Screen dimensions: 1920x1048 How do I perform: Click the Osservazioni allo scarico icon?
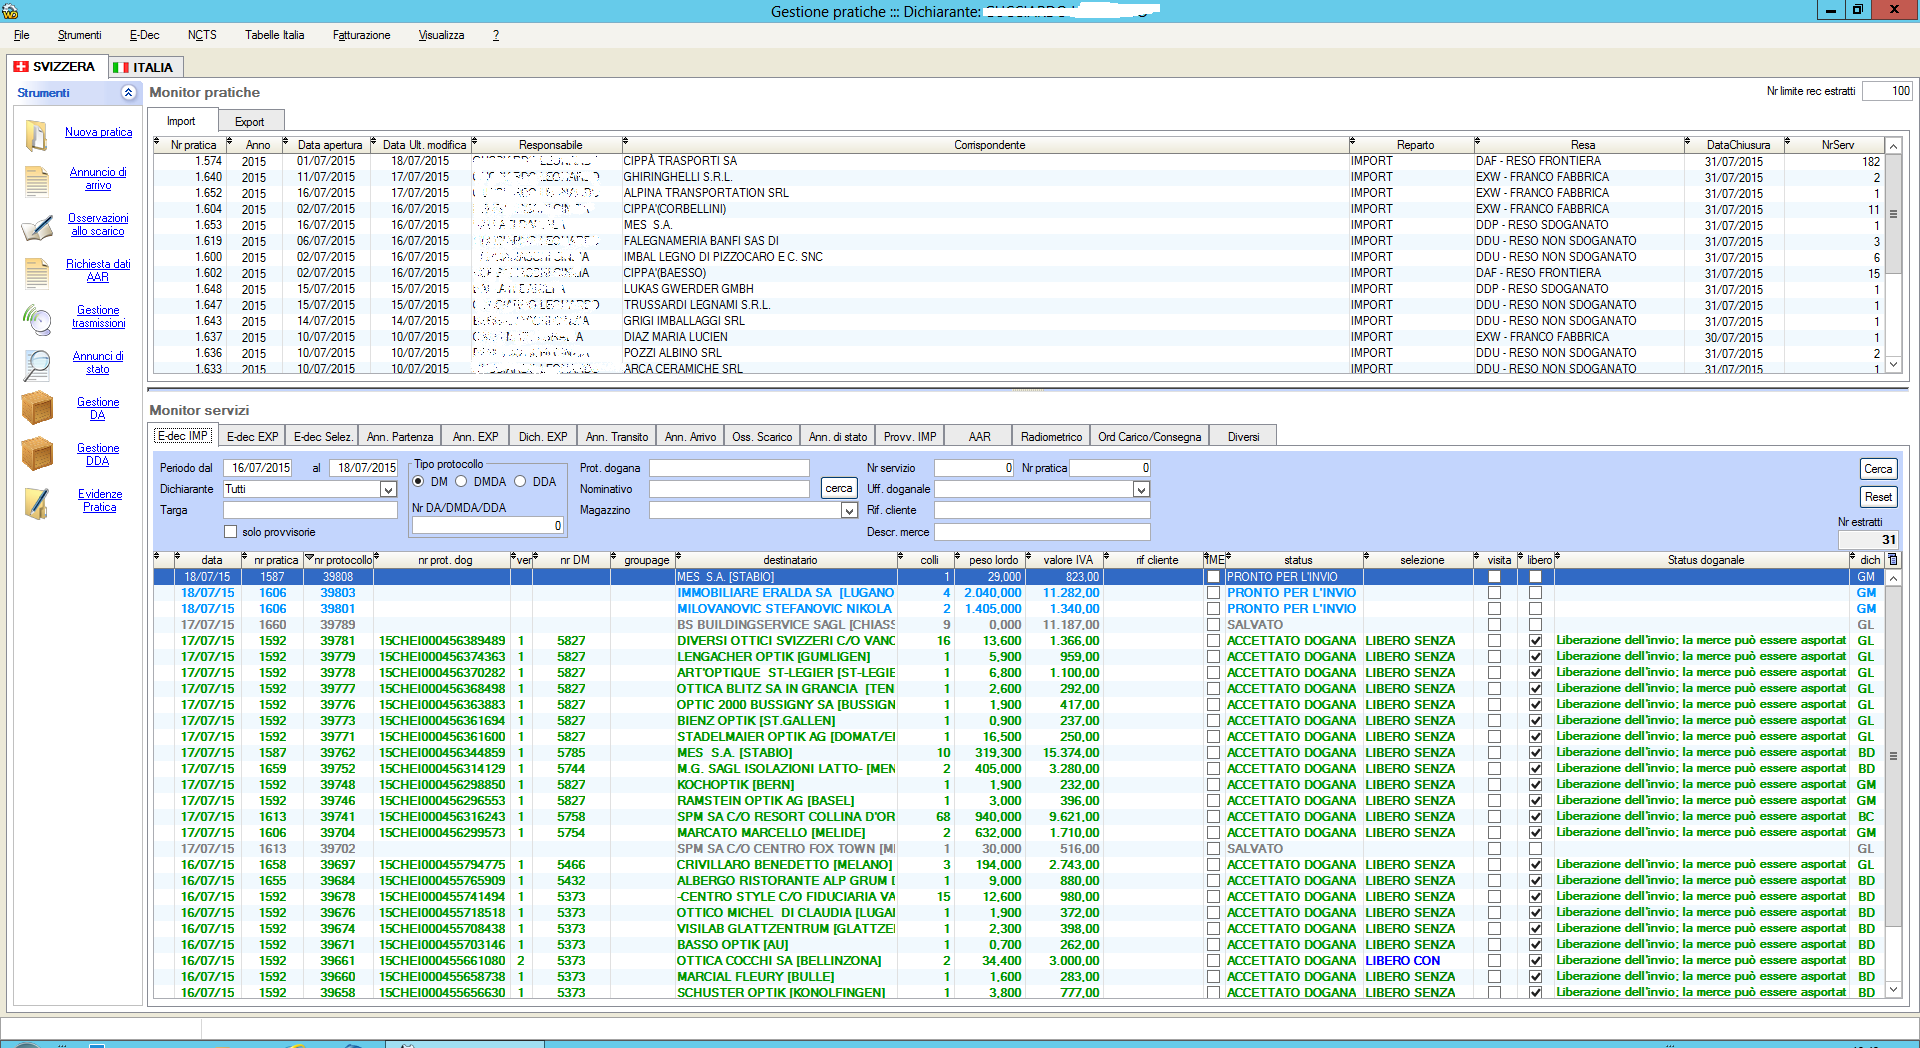point(37,227)
